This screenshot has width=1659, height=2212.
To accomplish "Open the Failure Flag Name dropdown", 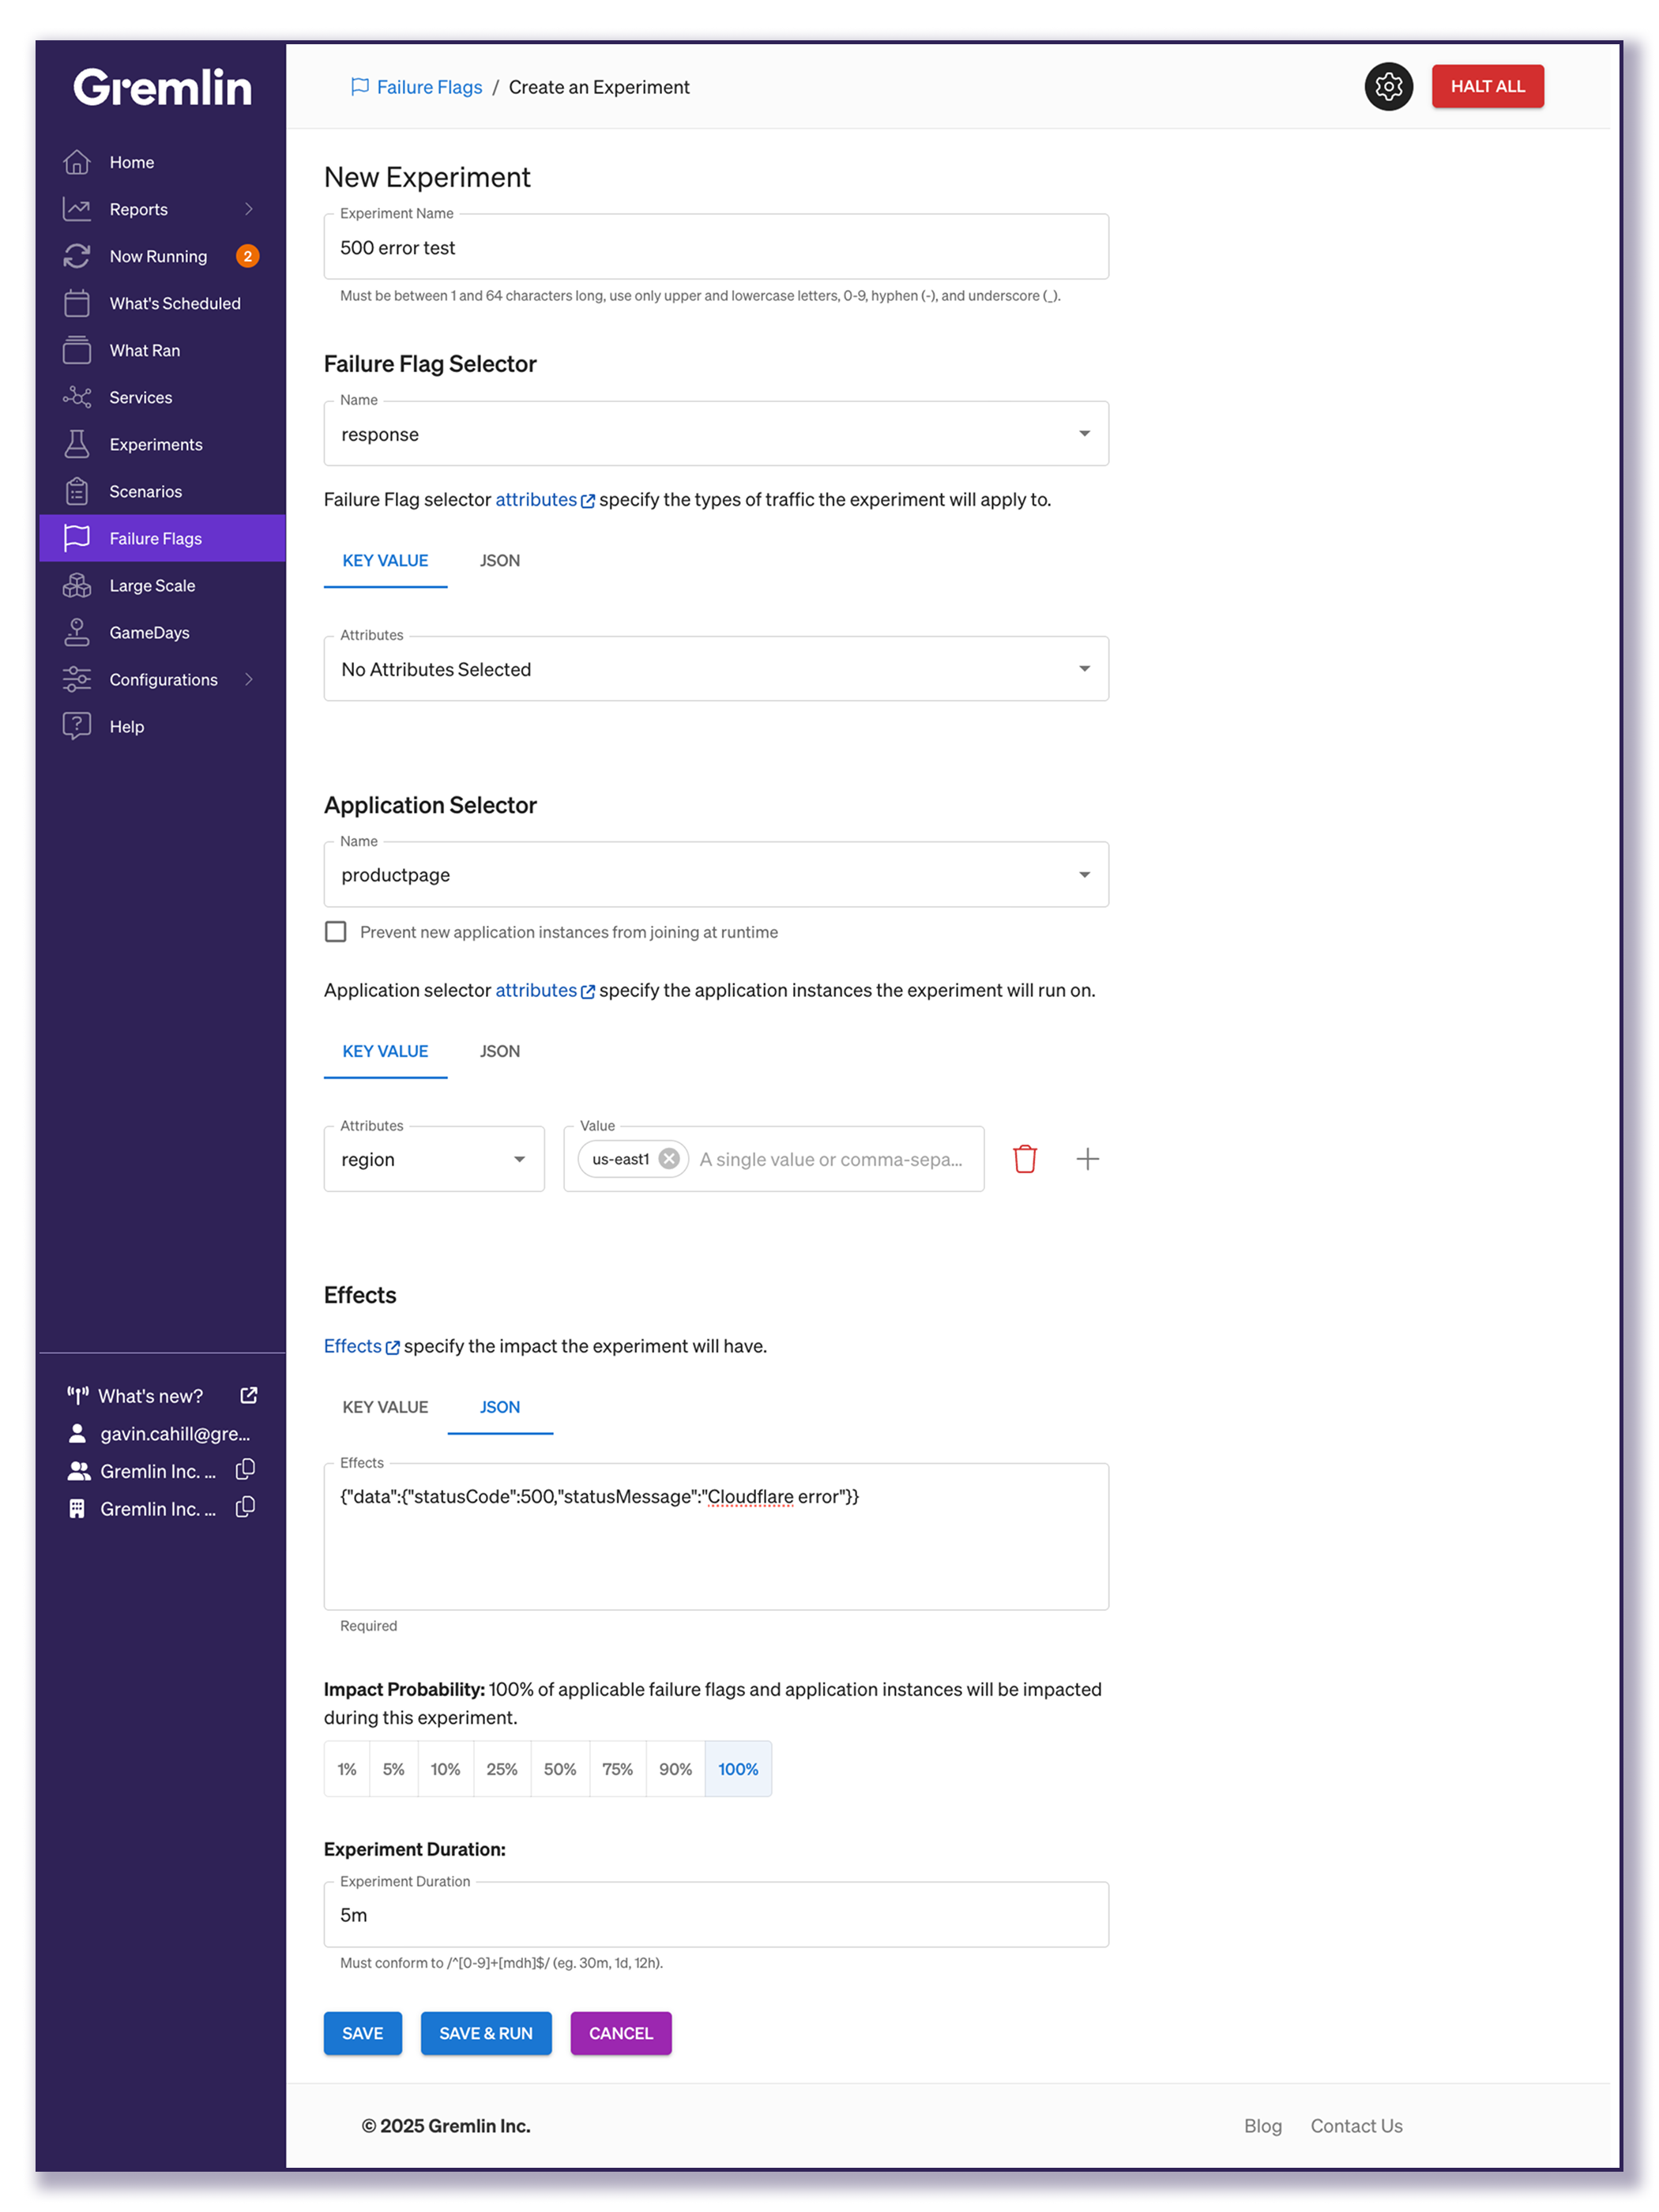I will pos(716,434).
